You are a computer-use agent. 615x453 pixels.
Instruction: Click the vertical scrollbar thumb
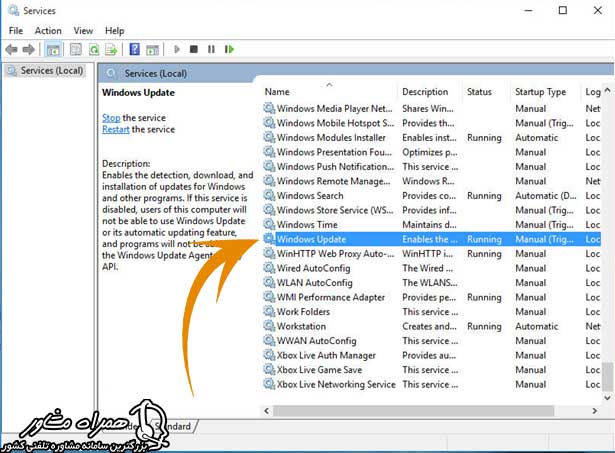click(607, 377)
